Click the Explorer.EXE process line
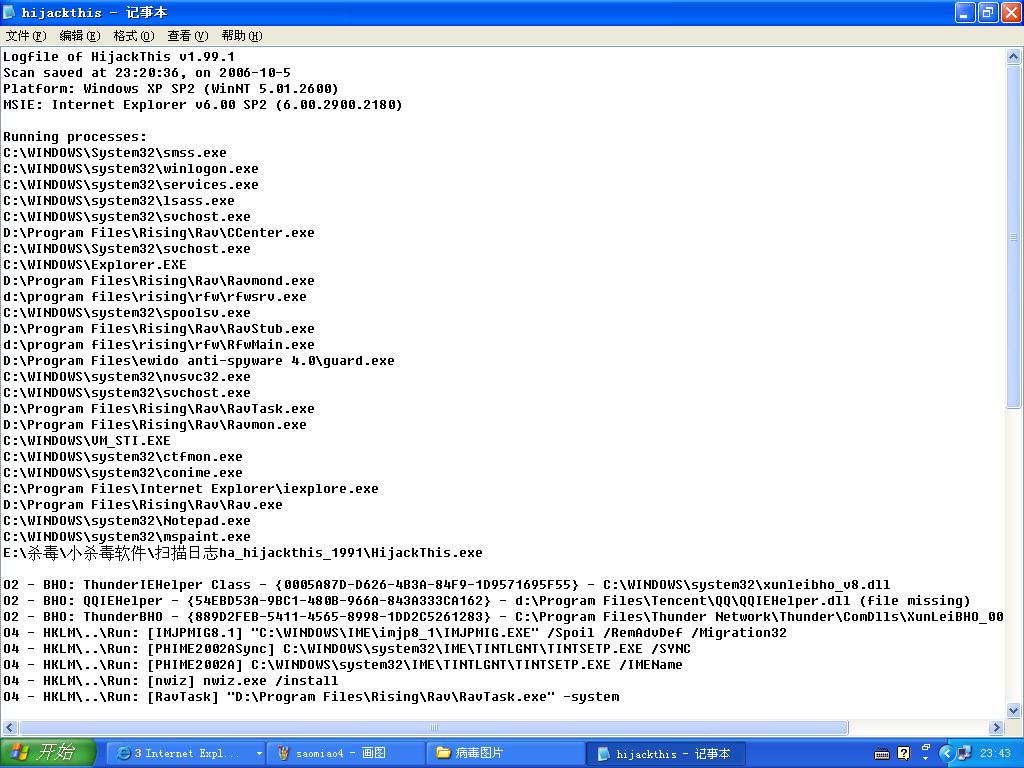 95,264
